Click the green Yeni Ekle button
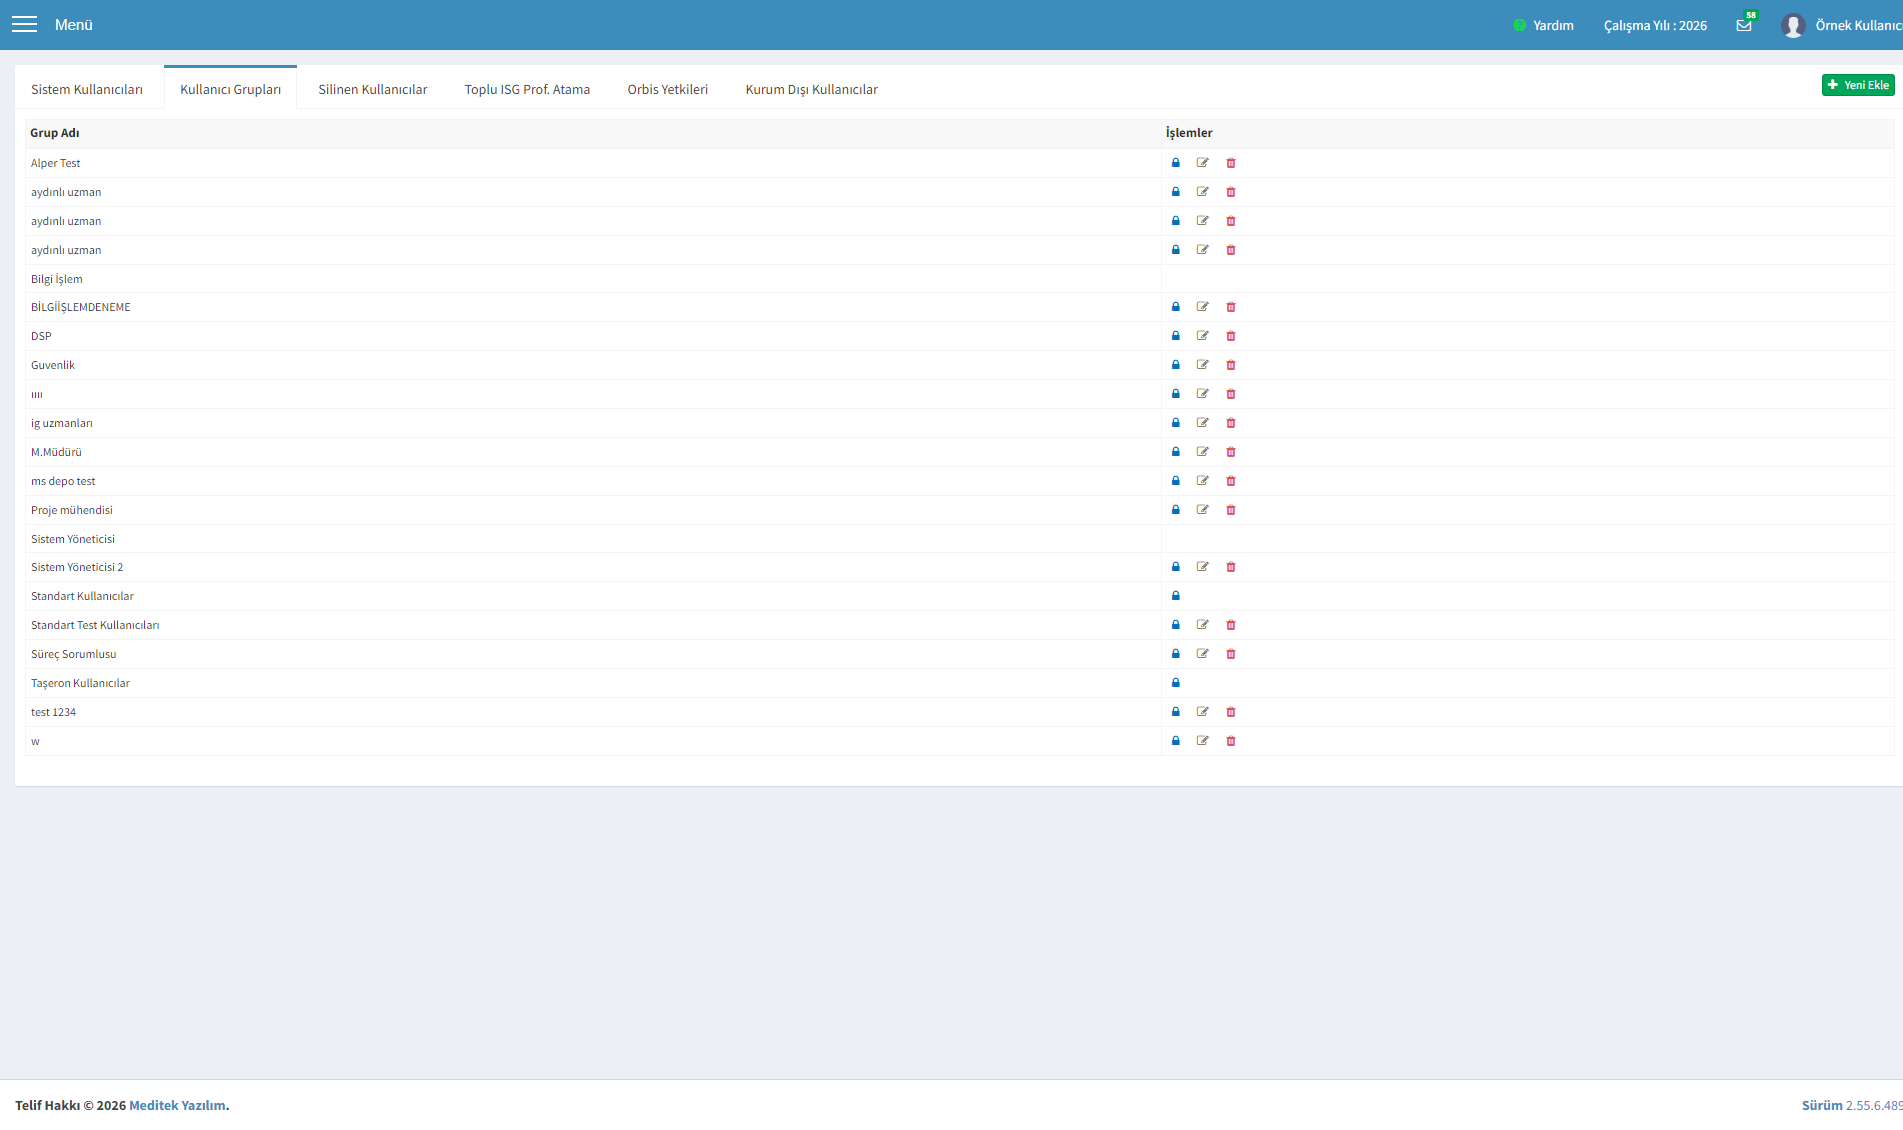Screen dimensions: 1903x1130 [x=1858, y=85]
